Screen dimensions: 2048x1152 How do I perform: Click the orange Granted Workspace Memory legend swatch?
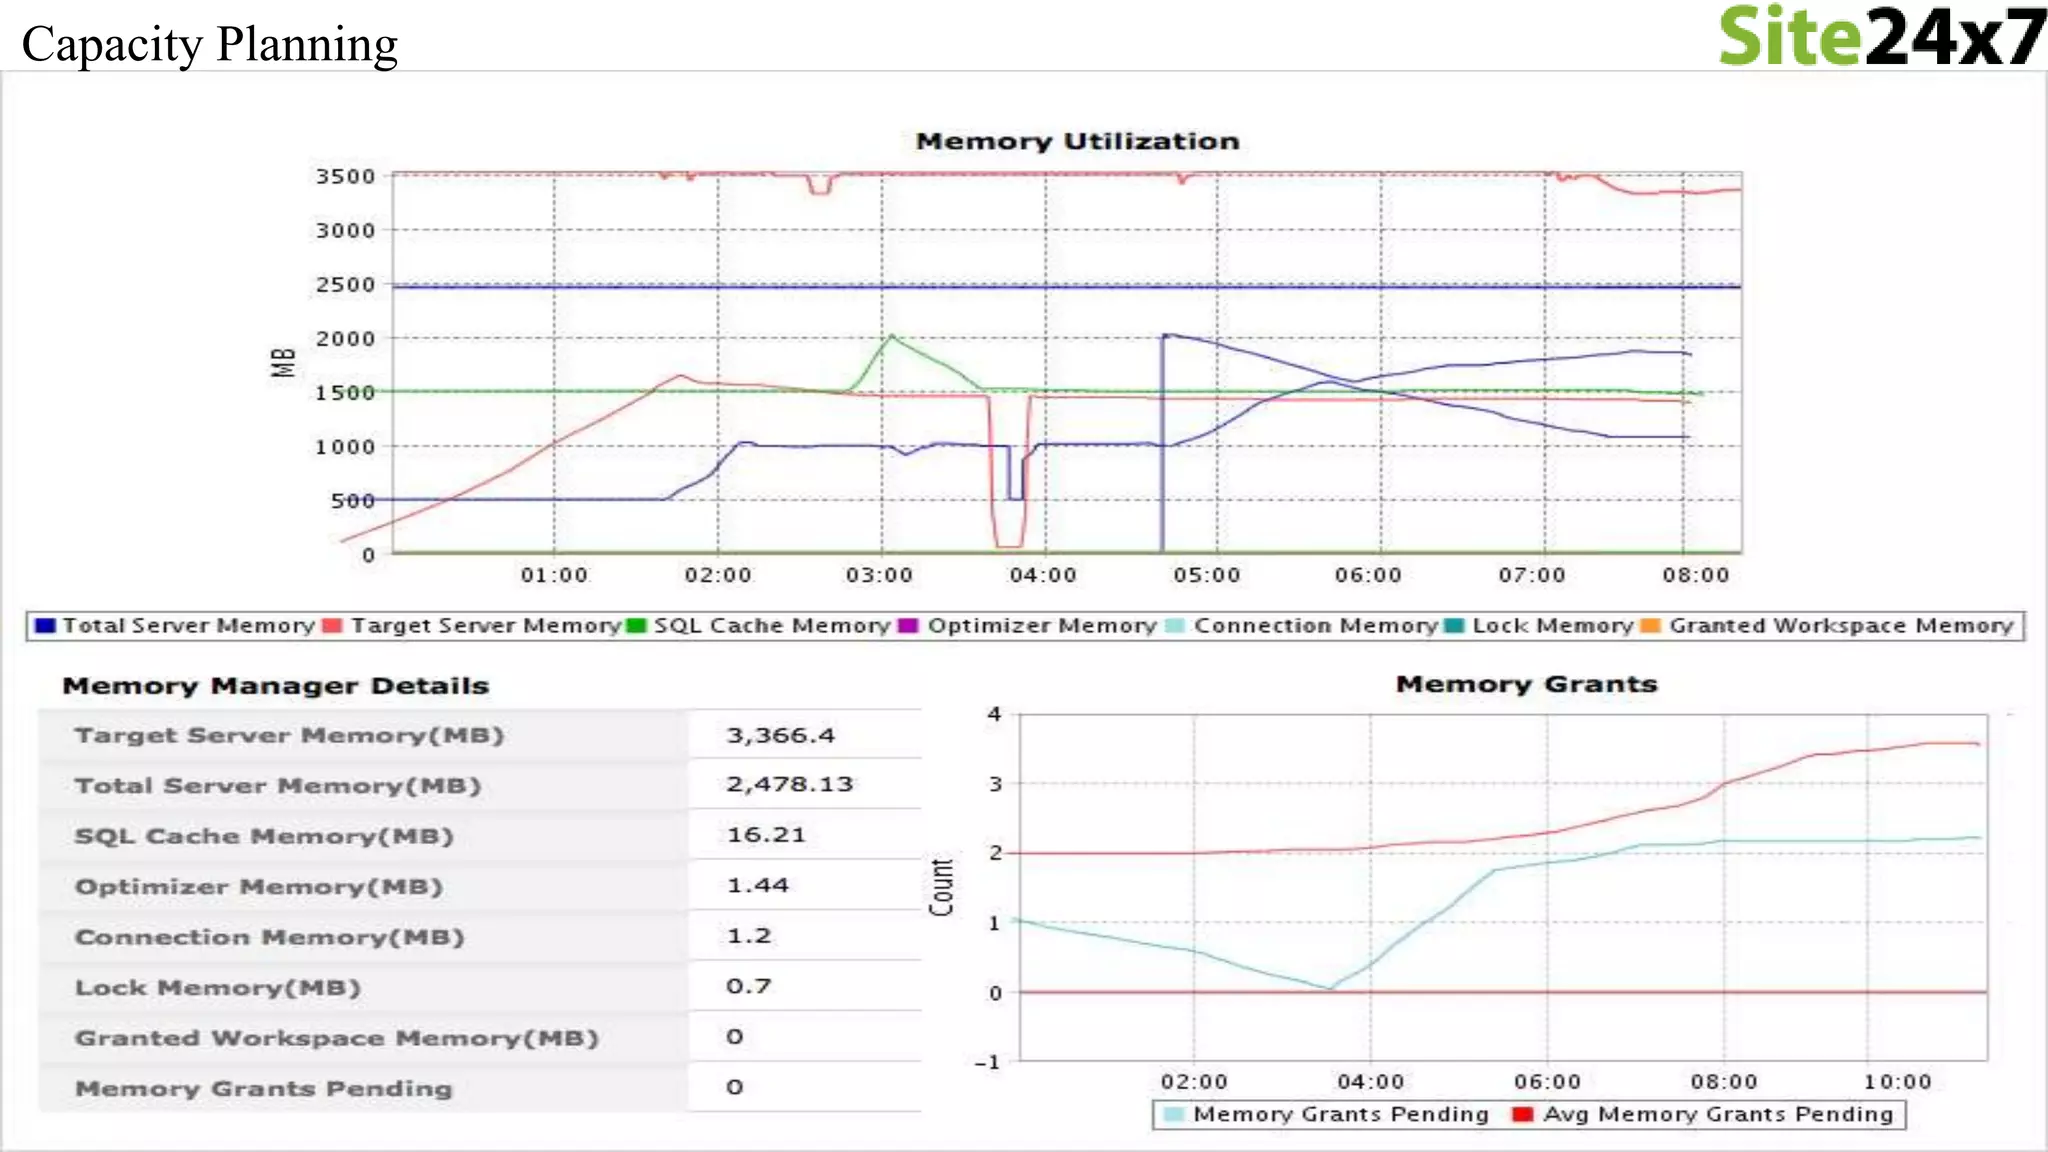(1651, 626)
